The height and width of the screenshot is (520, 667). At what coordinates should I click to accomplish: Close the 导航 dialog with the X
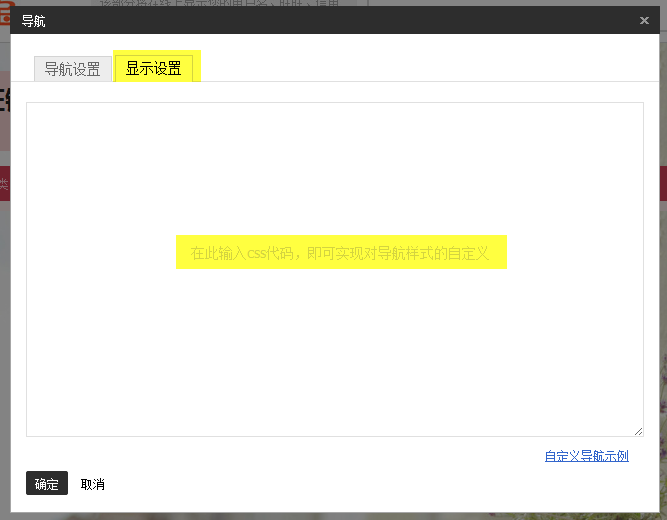[644, 20]
